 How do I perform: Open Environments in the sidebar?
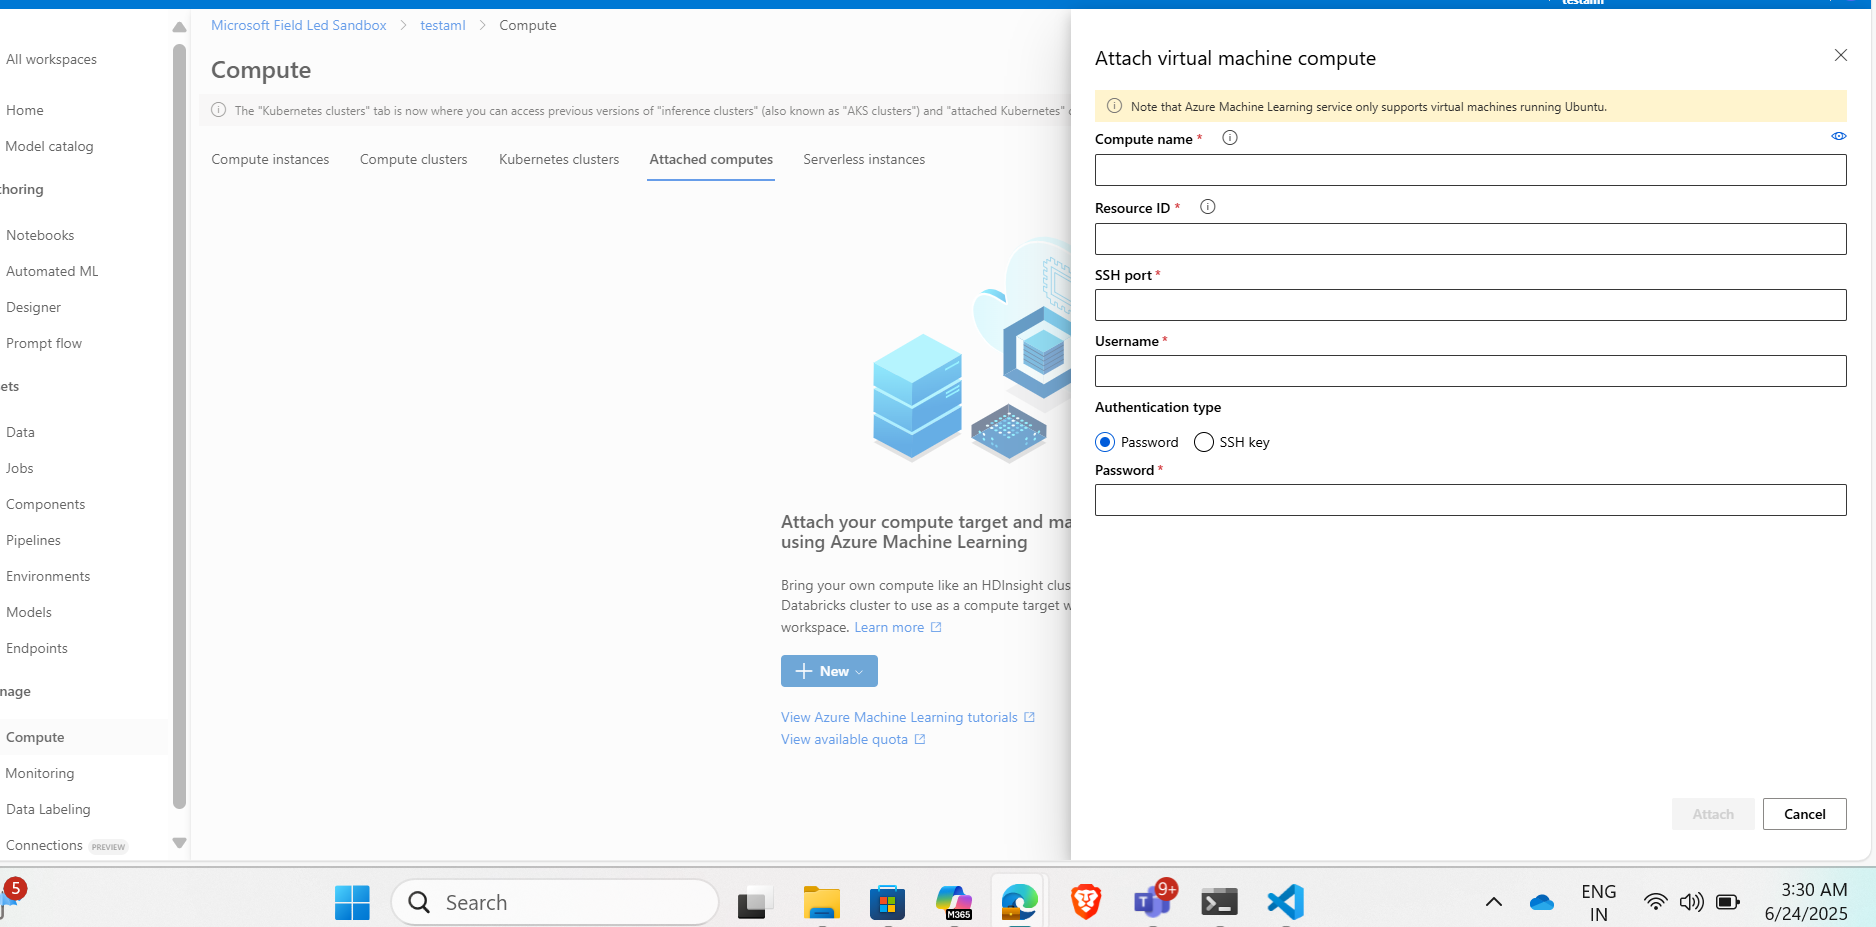(x=48, y=576)
